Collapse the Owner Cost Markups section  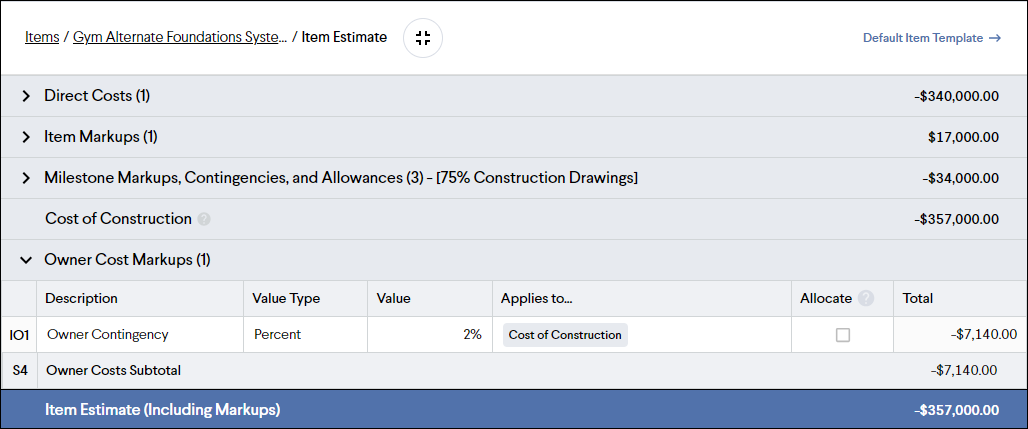(26, 260)
